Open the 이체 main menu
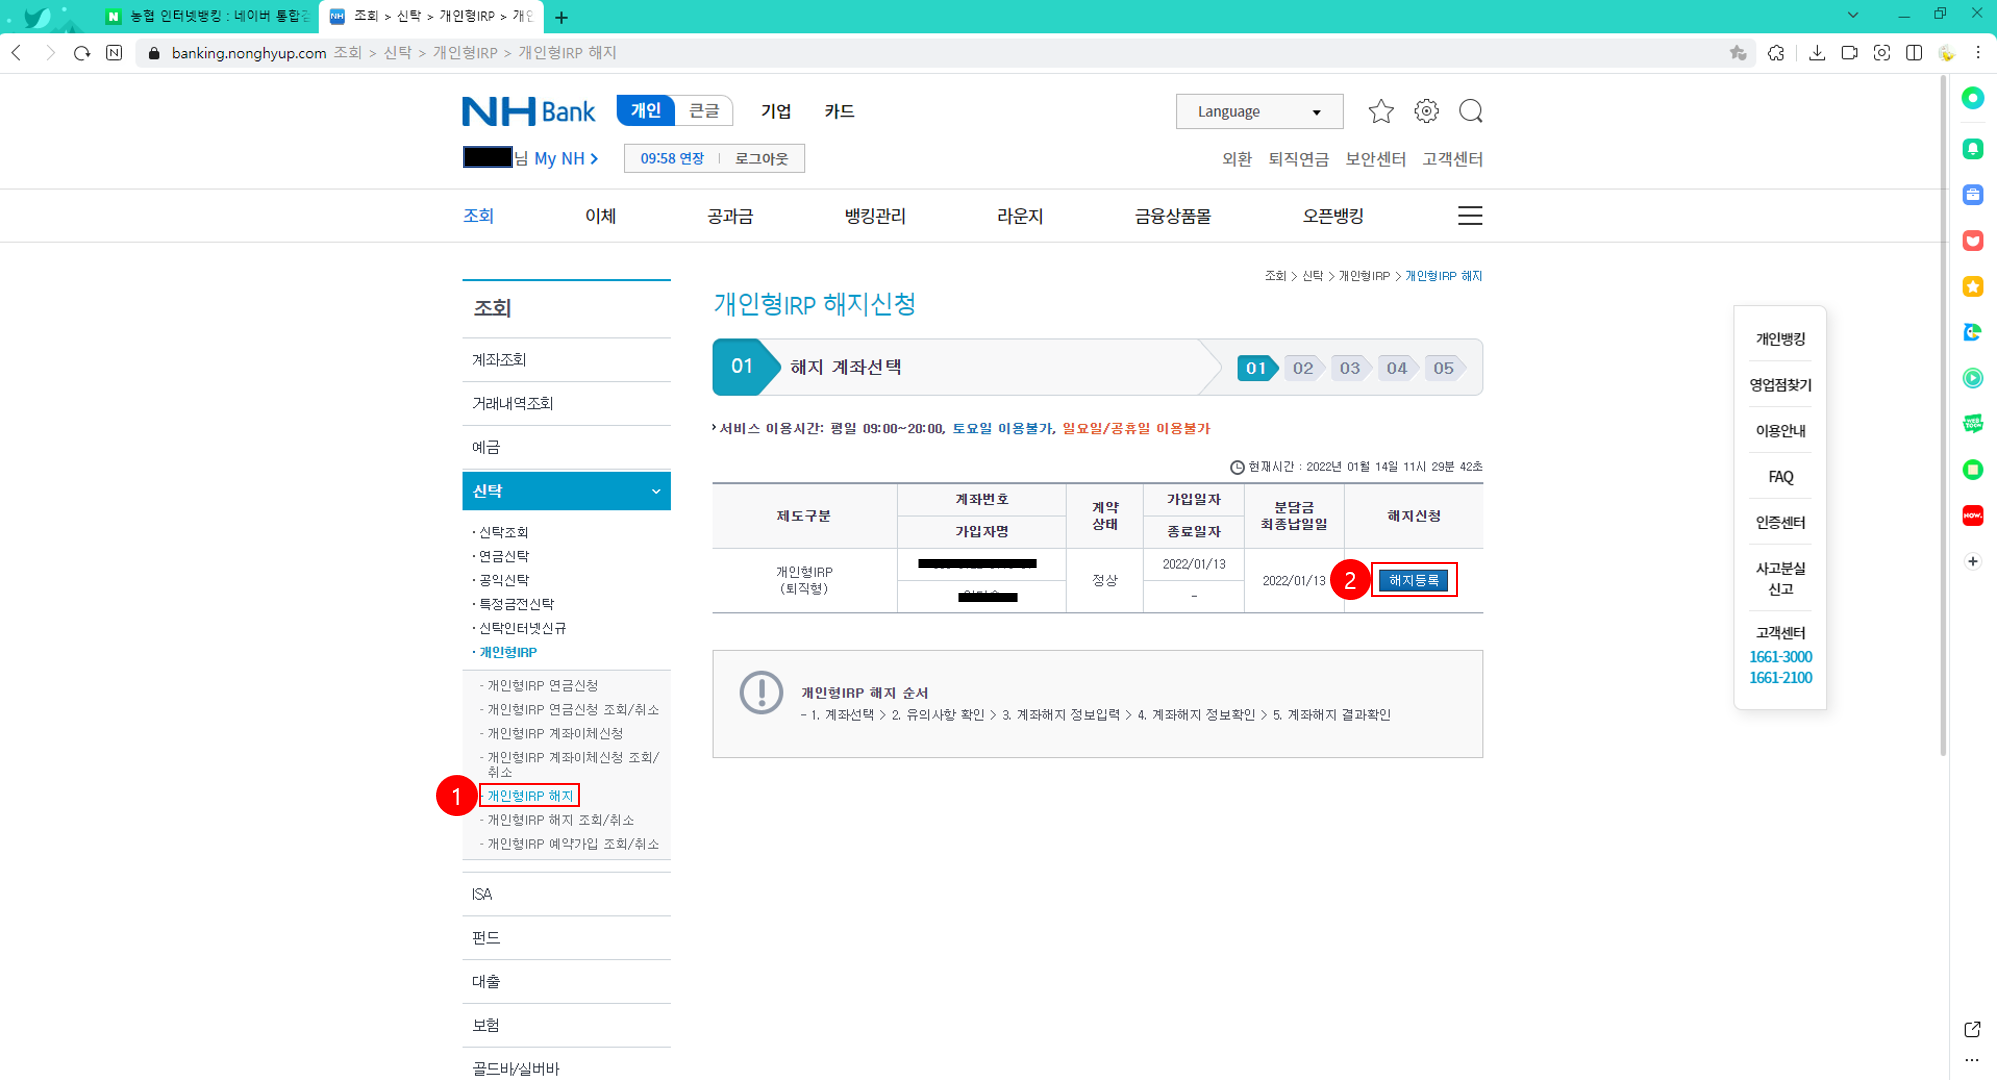Screen dimensions: 1997x1080 tap(600, 216)
